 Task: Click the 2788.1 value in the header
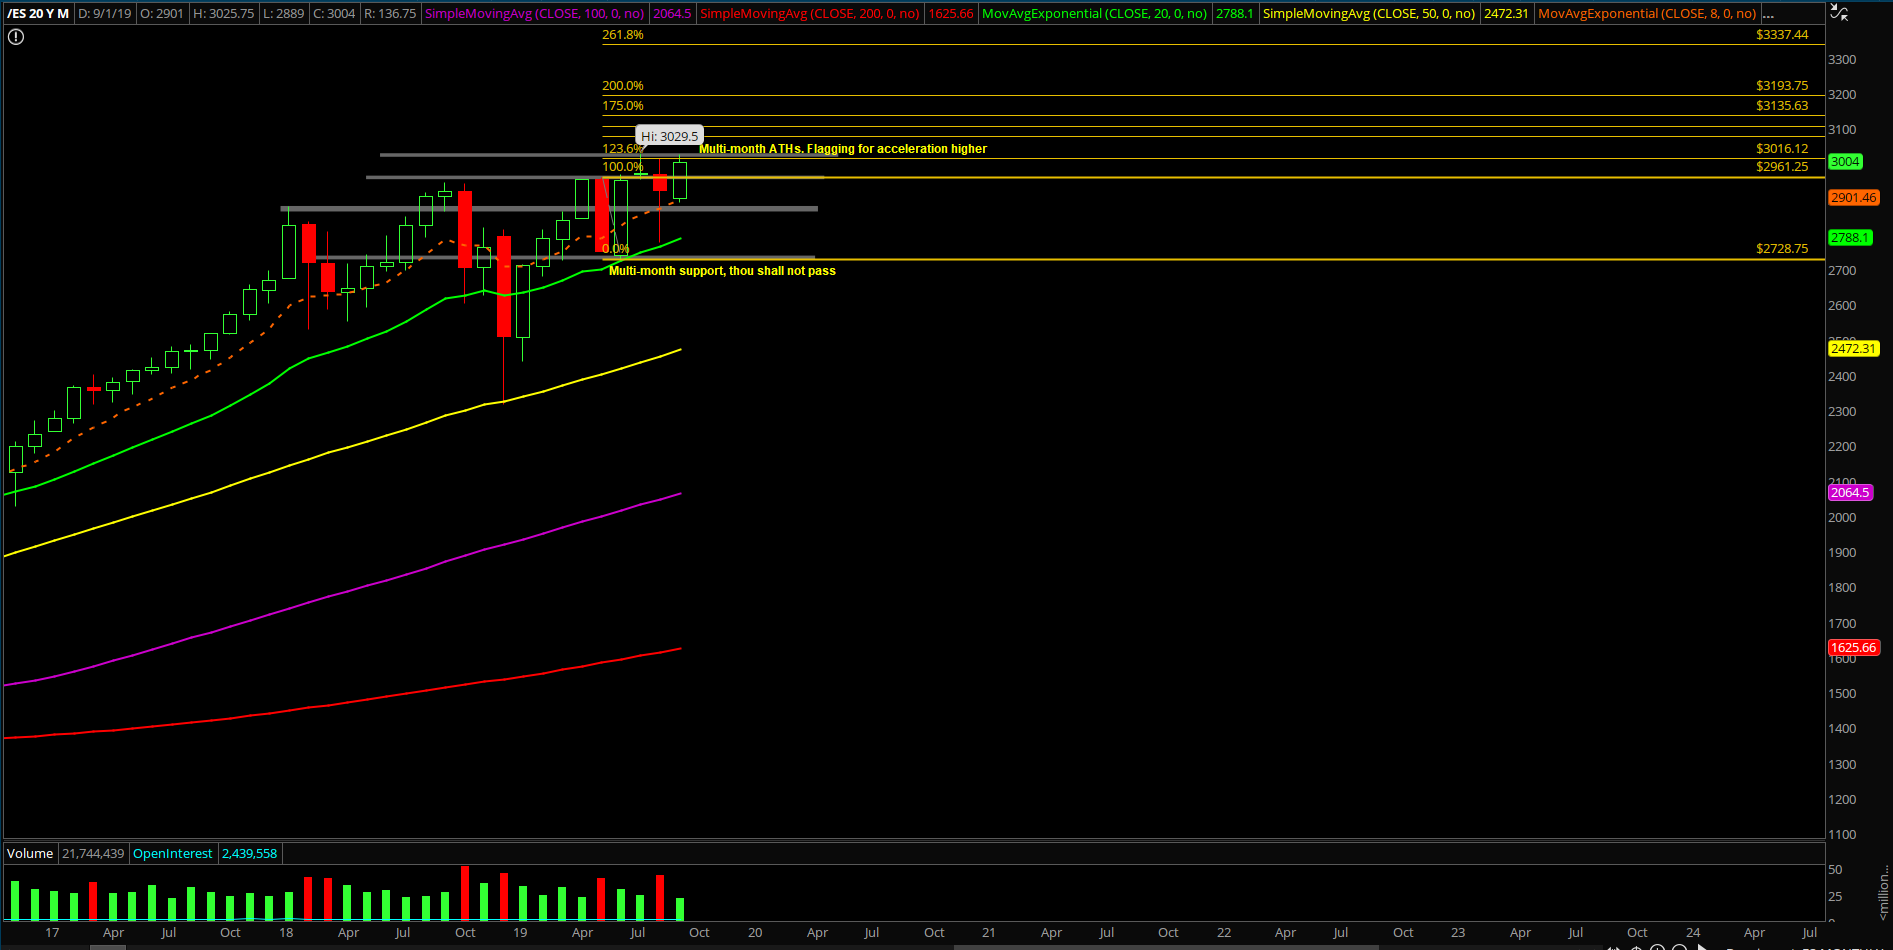coord(1234,14)
